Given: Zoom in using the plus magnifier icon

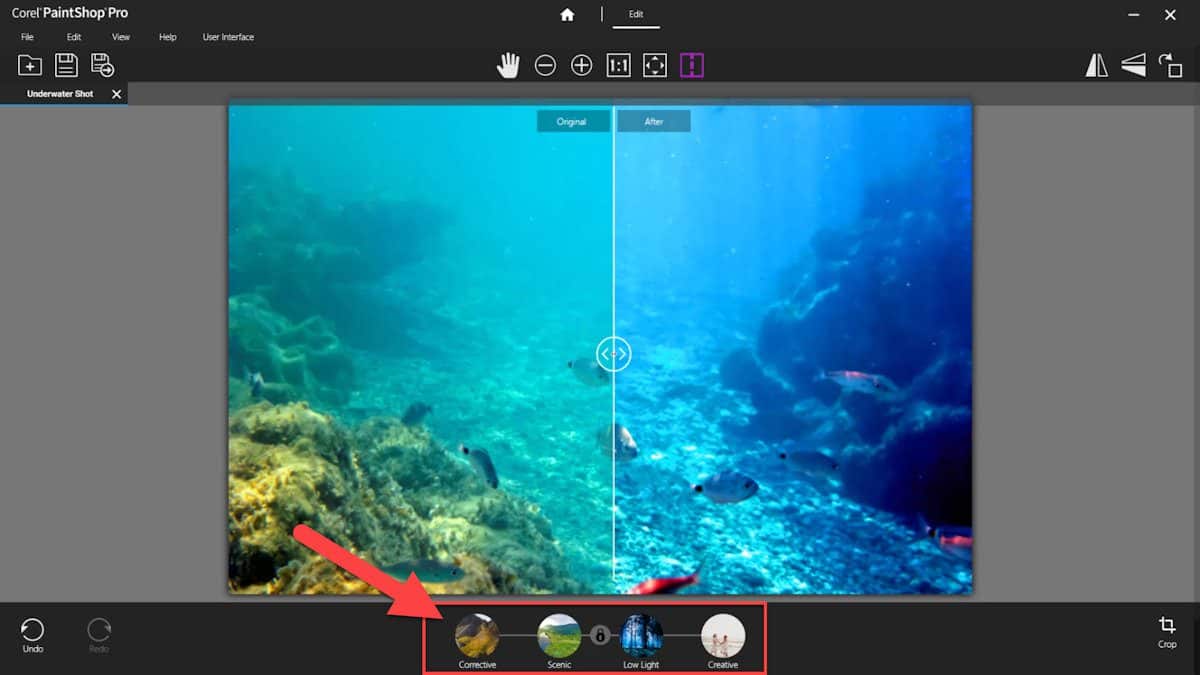Looking at the screenshot, I should tap(581, 64).
